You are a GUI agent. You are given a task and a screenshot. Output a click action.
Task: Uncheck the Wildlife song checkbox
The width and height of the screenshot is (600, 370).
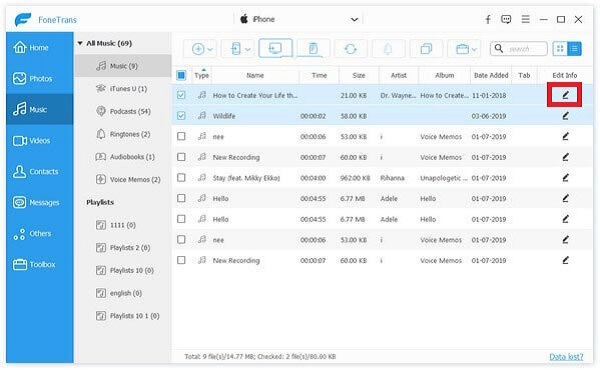(181, 116)
